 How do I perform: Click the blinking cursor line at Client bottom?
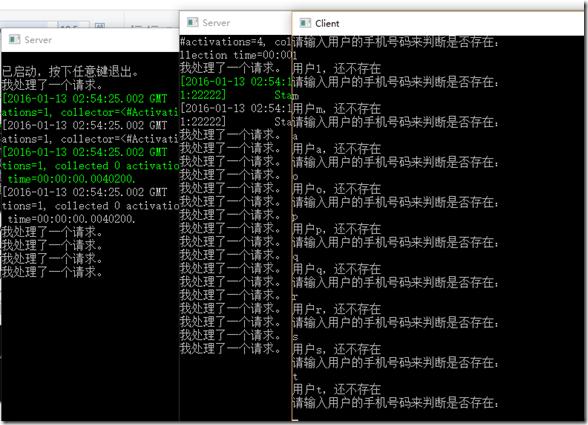tap(296, 420)
